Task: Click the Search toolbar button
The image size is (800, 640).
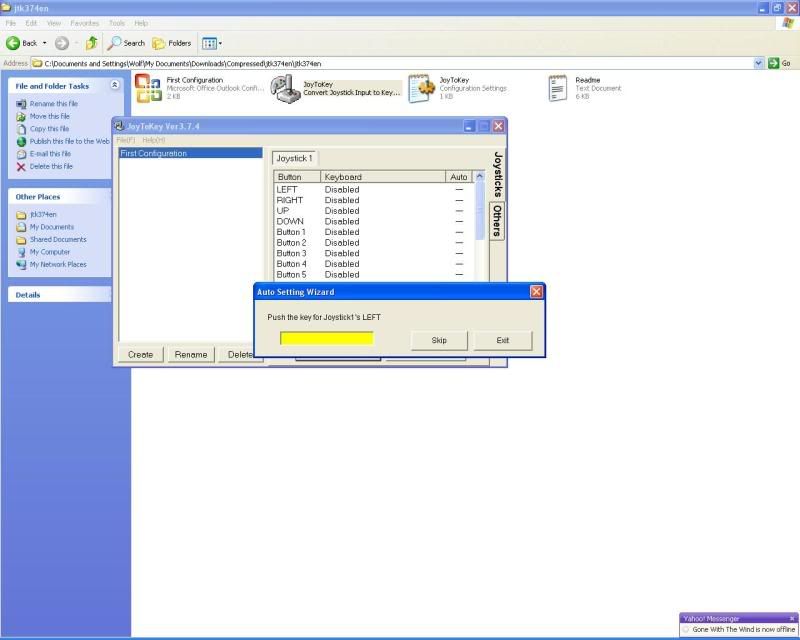Action: 127,43
